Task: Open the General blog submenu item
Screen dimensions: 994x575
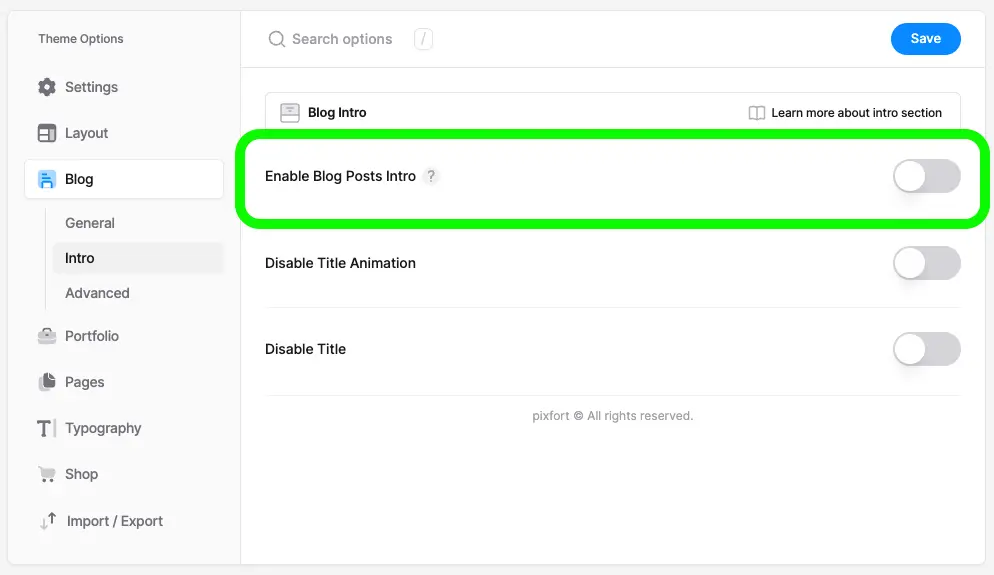Action: (90, 223)
